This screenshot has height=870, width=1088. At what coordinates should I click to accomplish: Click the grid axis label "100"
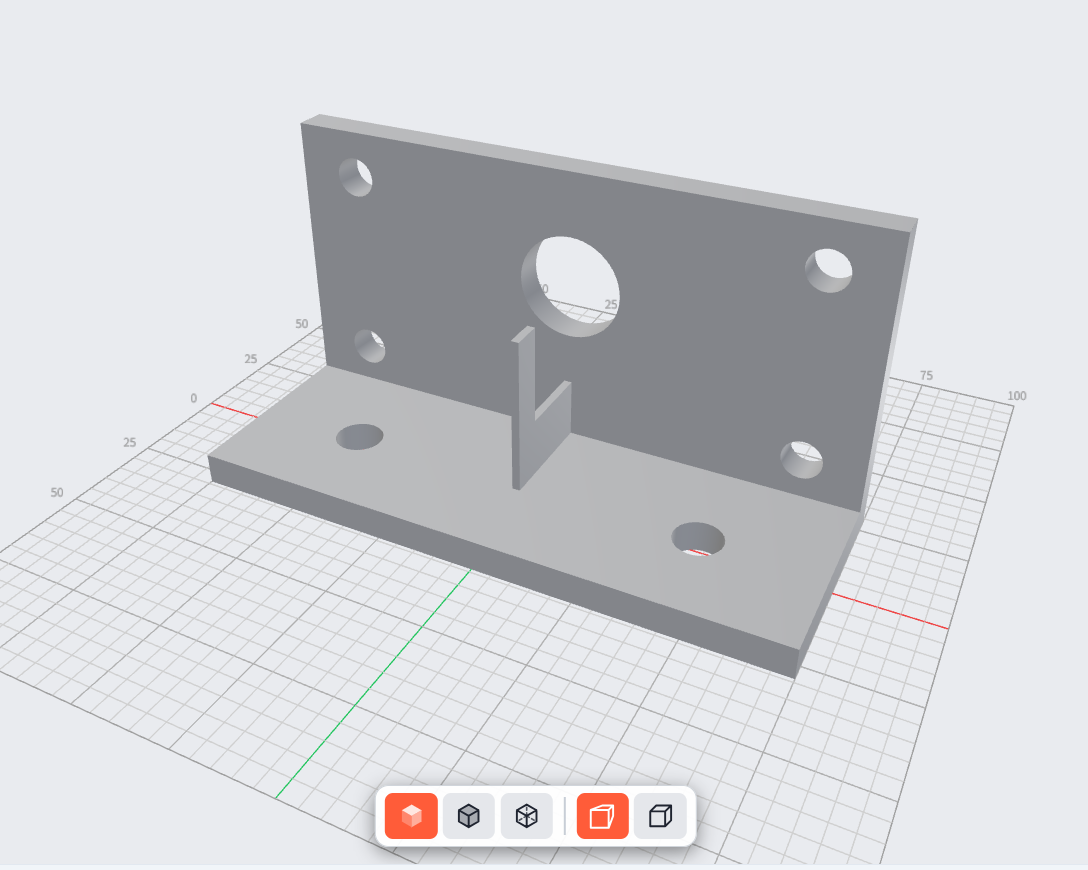tap(1017, 395)
